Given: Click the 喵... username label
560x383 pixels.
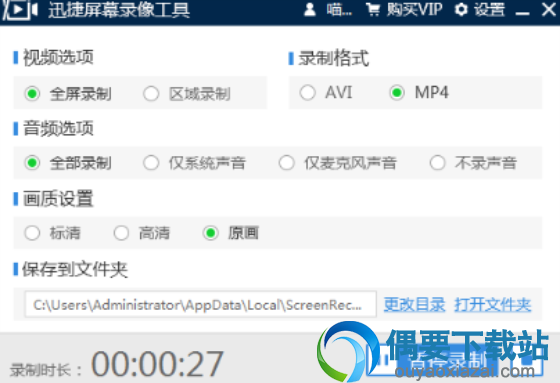Looking at the screenshot, I should coord(339,10).
